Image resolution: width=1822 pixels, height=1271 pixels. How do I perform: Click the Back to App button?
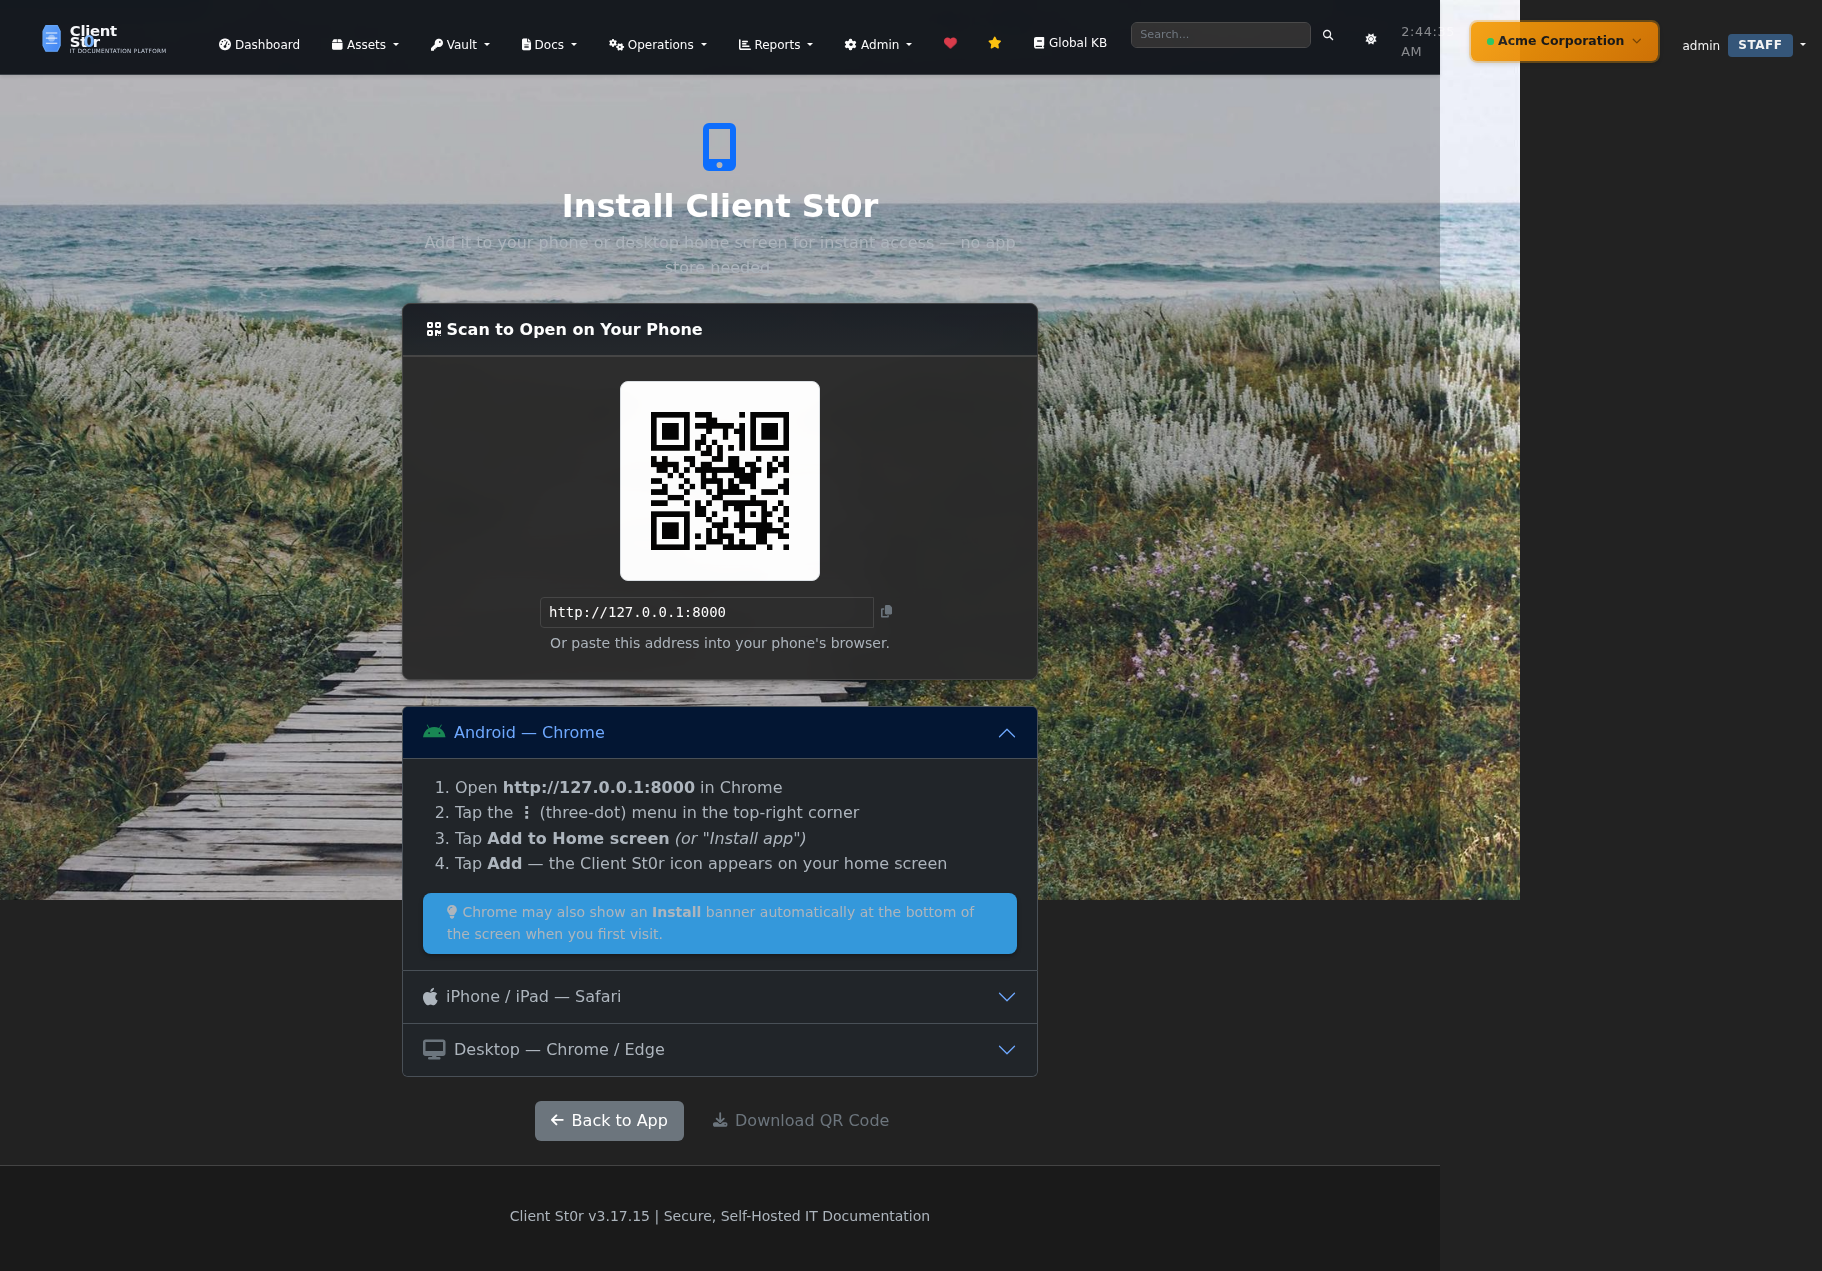(x=609, y=1121)
